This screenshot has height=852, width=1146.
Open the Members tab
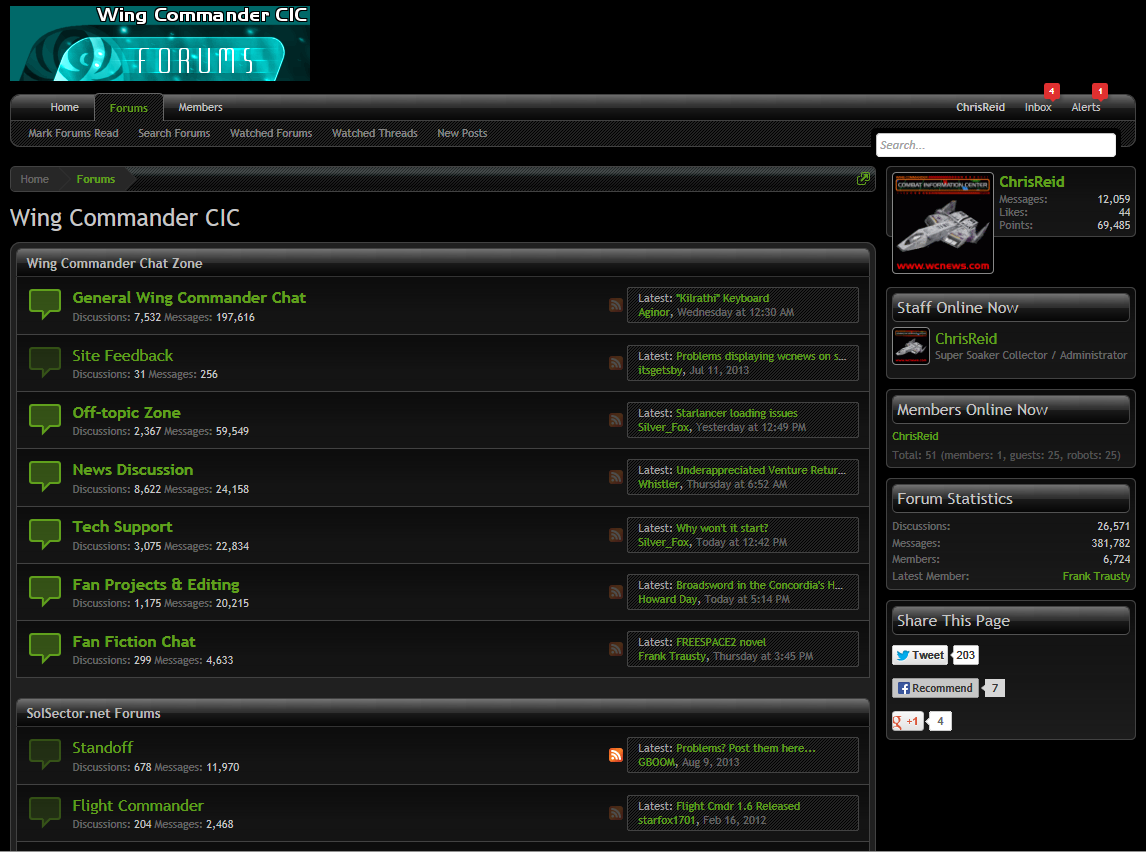pos(200,107)
